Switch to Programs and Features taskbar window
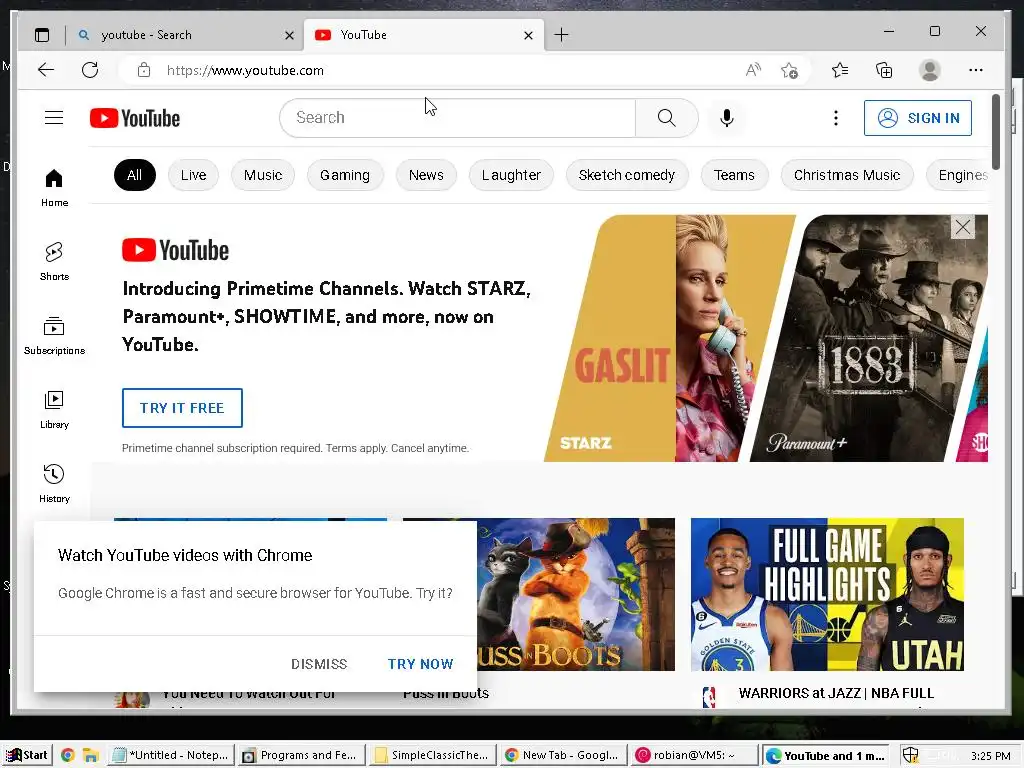1024x768 pixels. click(x=301, y=755)
